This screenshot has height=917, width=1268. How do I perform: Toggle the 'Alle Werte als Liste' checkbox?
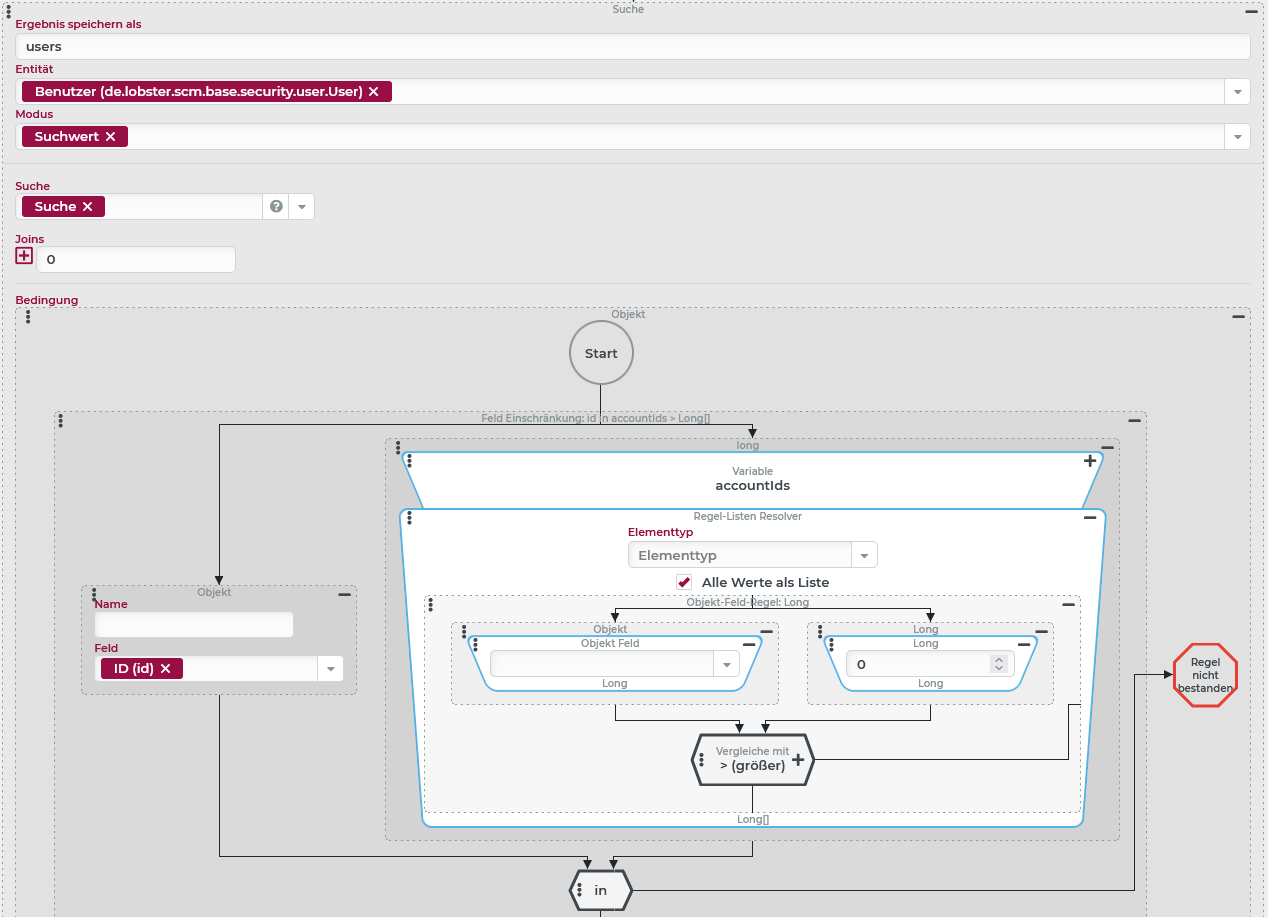[x=685, y=582]
